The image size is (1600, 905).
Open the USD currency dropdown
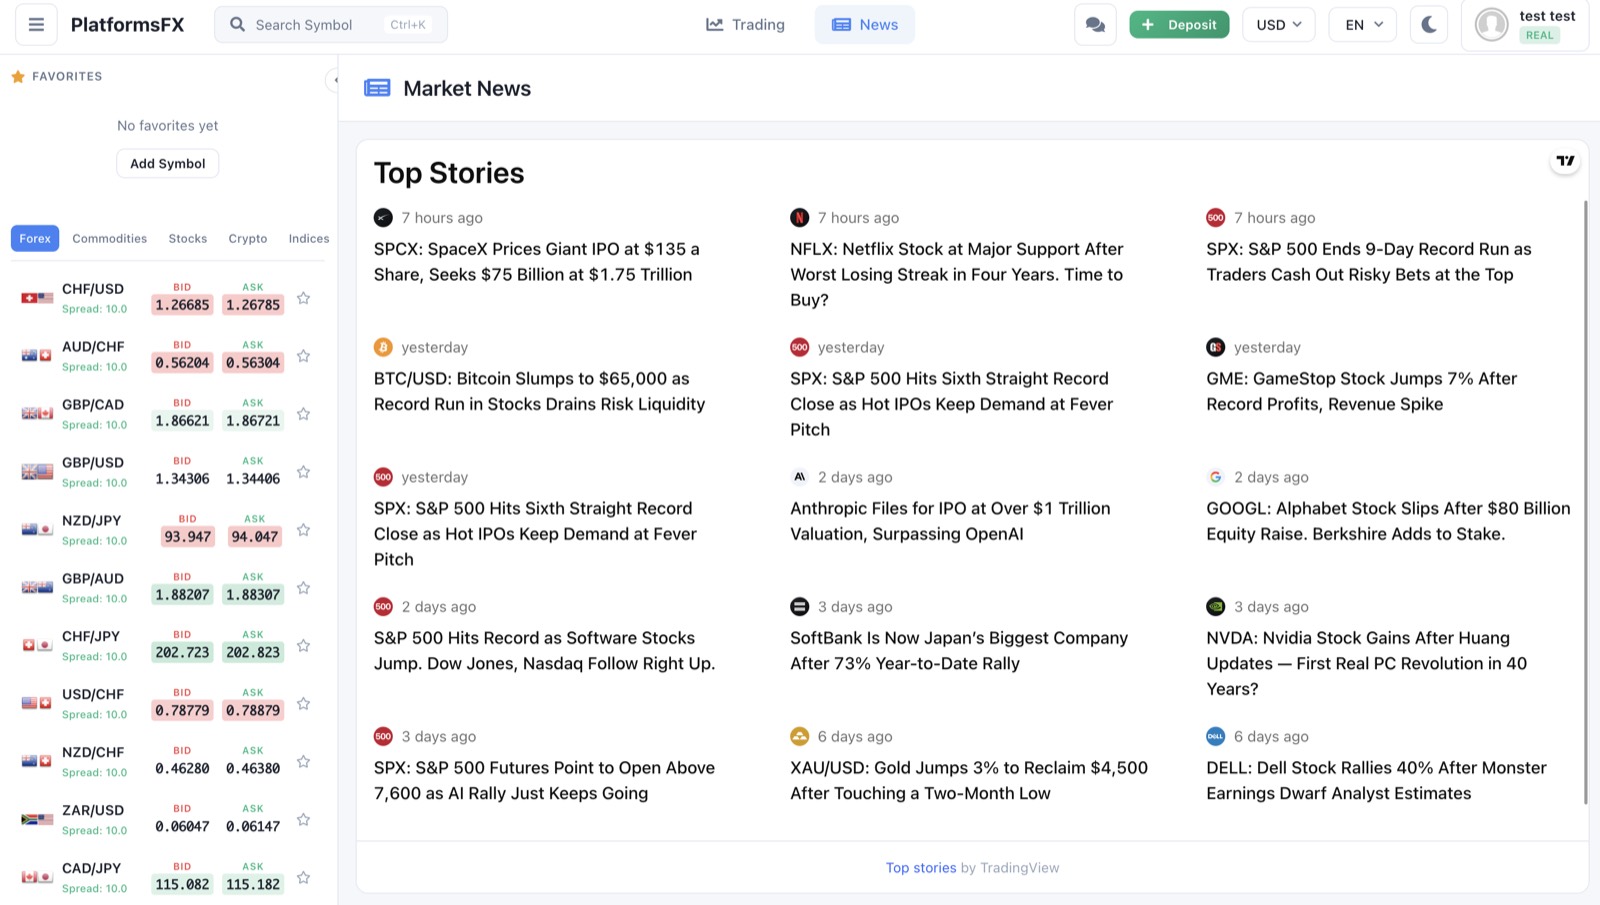[x=1279, y=25]
